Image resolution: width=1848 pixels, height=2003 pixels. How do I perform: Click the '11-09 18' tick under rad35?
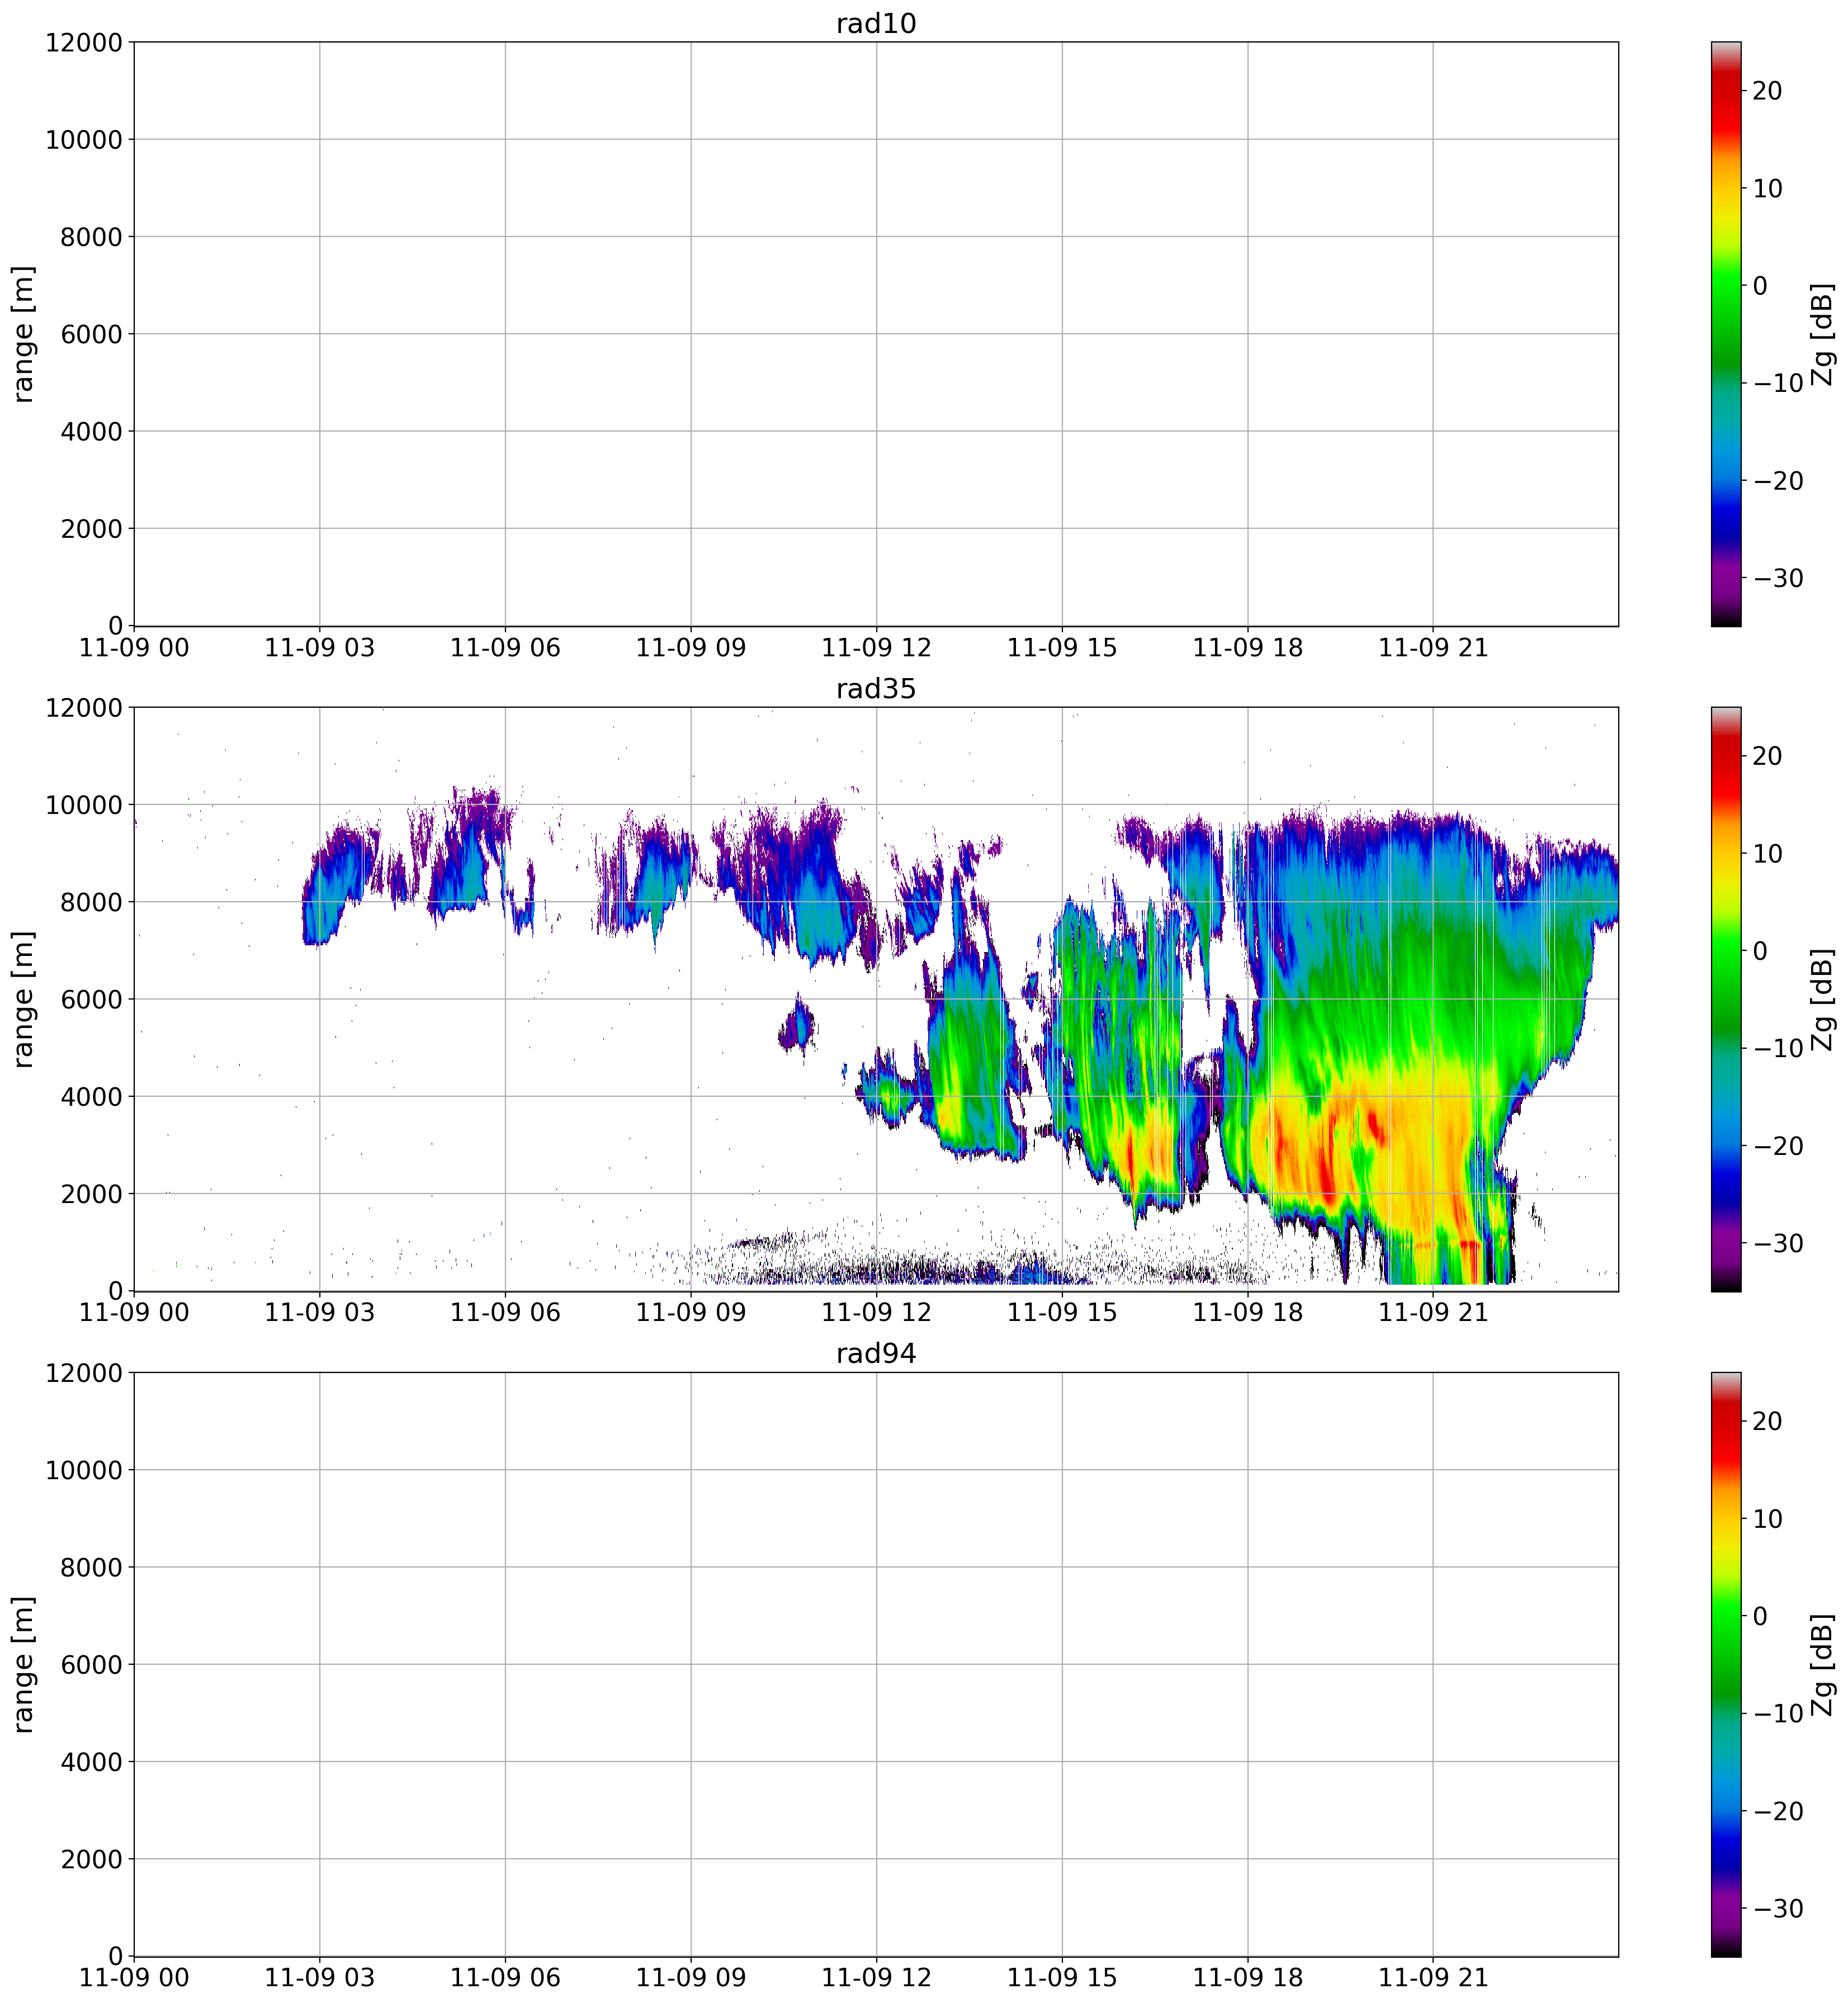click(1247, 1313)
